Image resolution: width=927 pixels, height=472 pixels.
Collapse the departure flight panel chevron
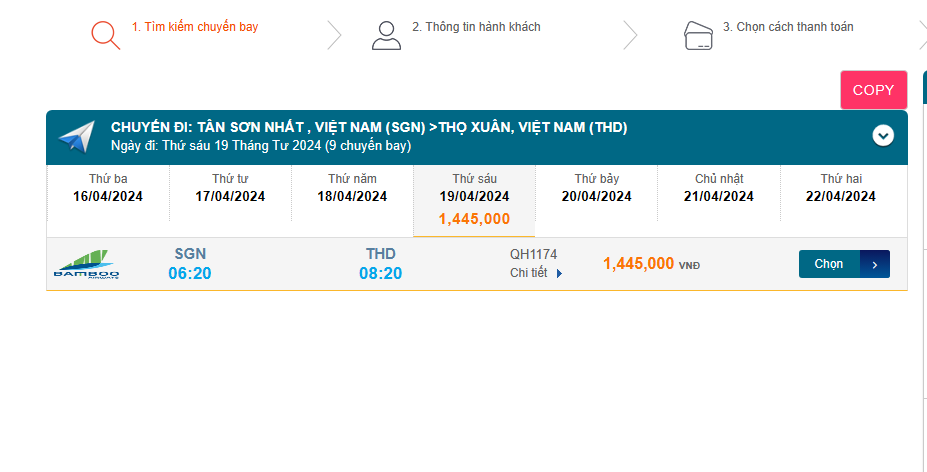pyautogui.click(x=883, y=135)
